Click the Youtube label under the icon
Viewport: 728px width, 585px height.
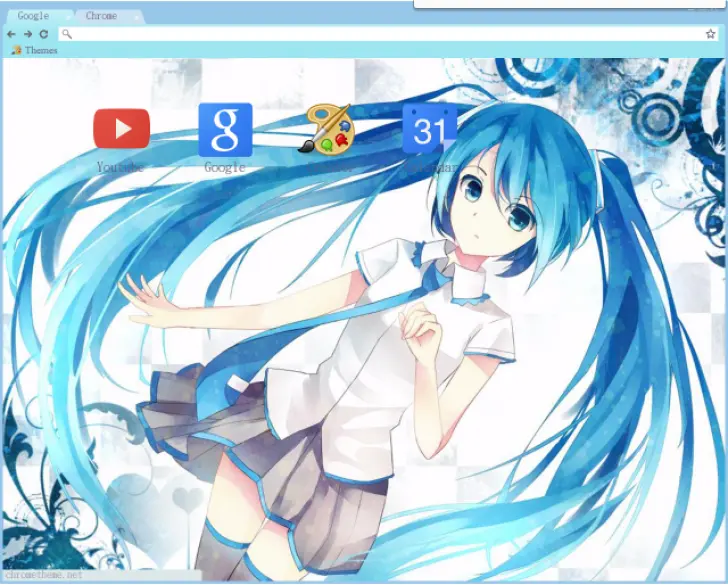pos(121,168)
